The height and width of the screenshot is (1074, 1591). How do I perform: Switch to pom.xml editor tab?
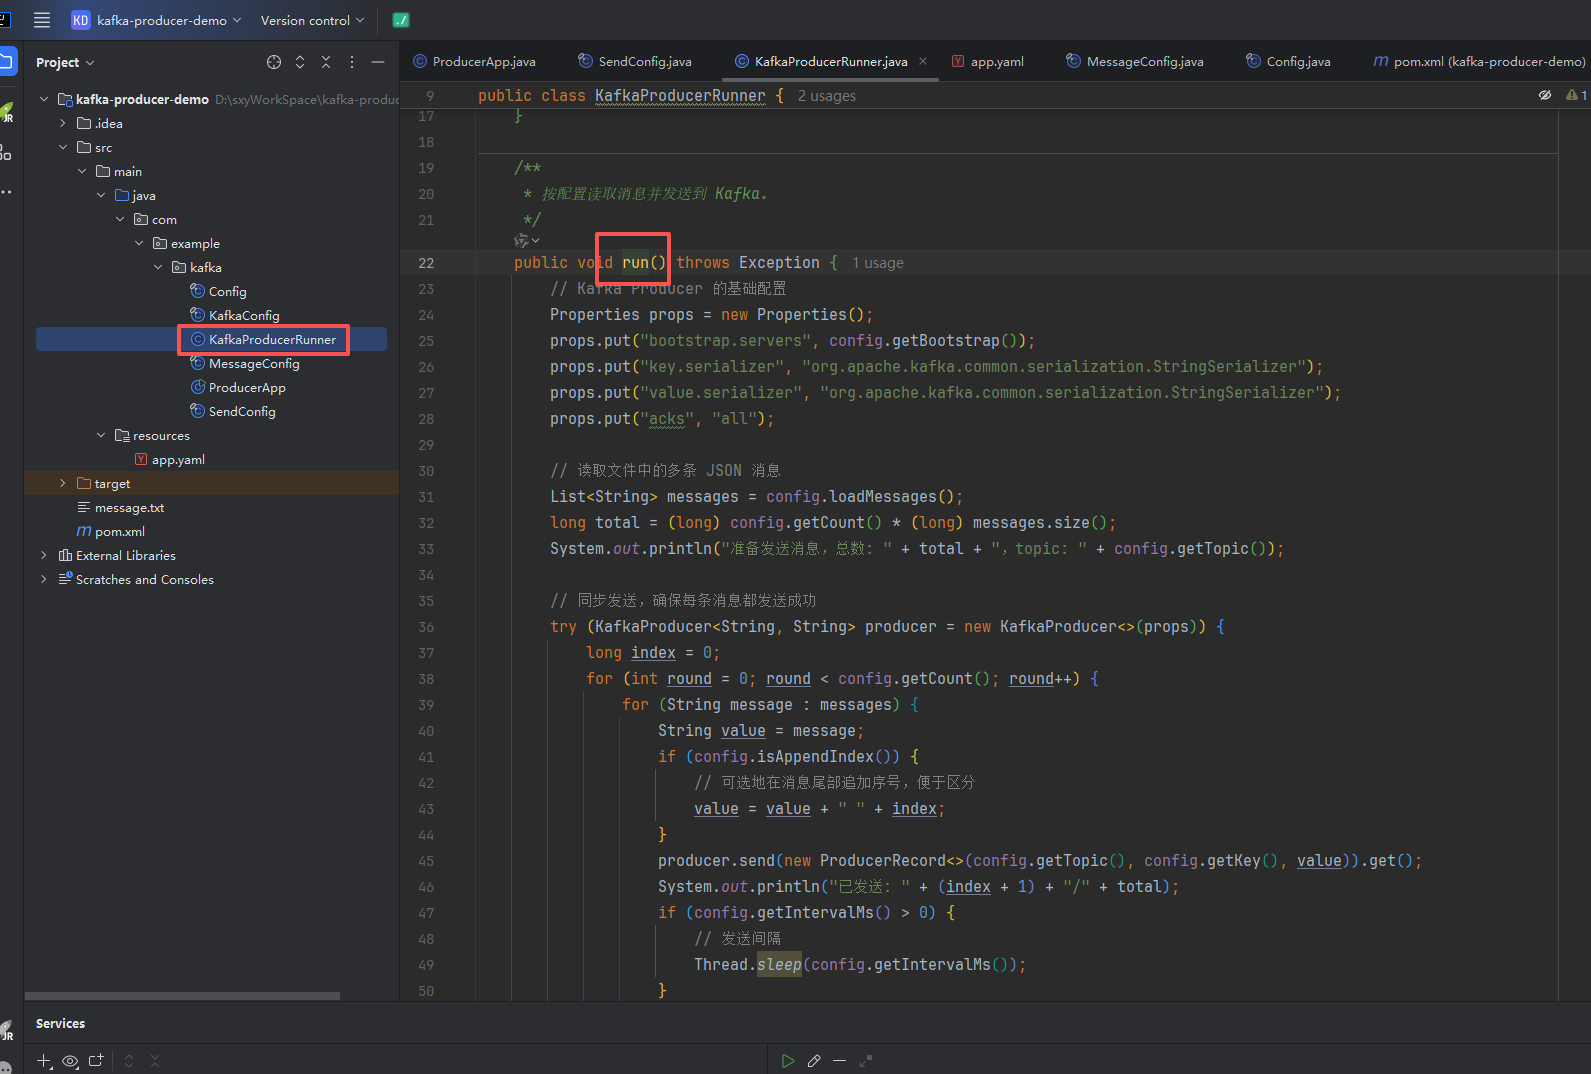coord(1478,61)
